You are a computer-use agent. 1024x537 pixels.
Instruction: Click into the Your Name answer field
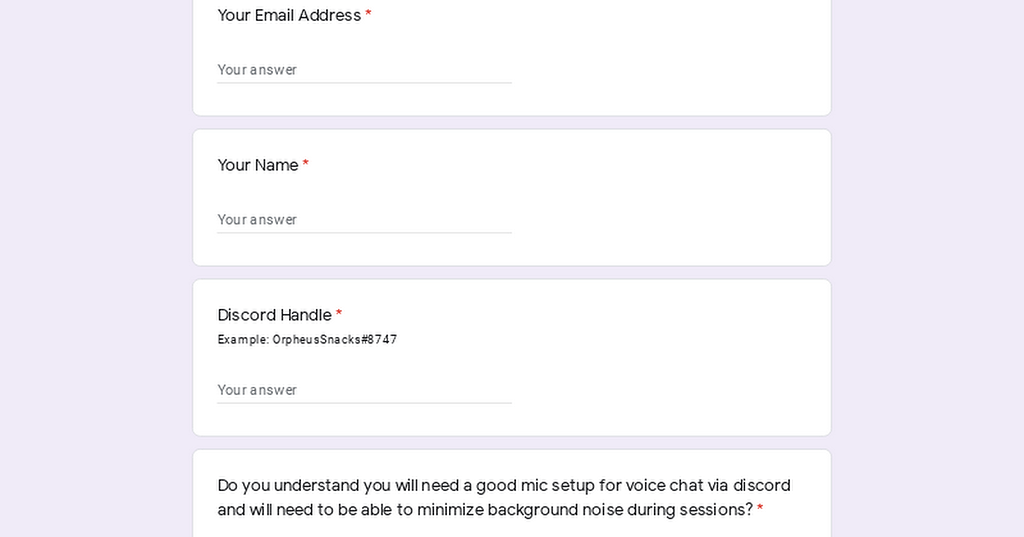click(x=364, y=220)
